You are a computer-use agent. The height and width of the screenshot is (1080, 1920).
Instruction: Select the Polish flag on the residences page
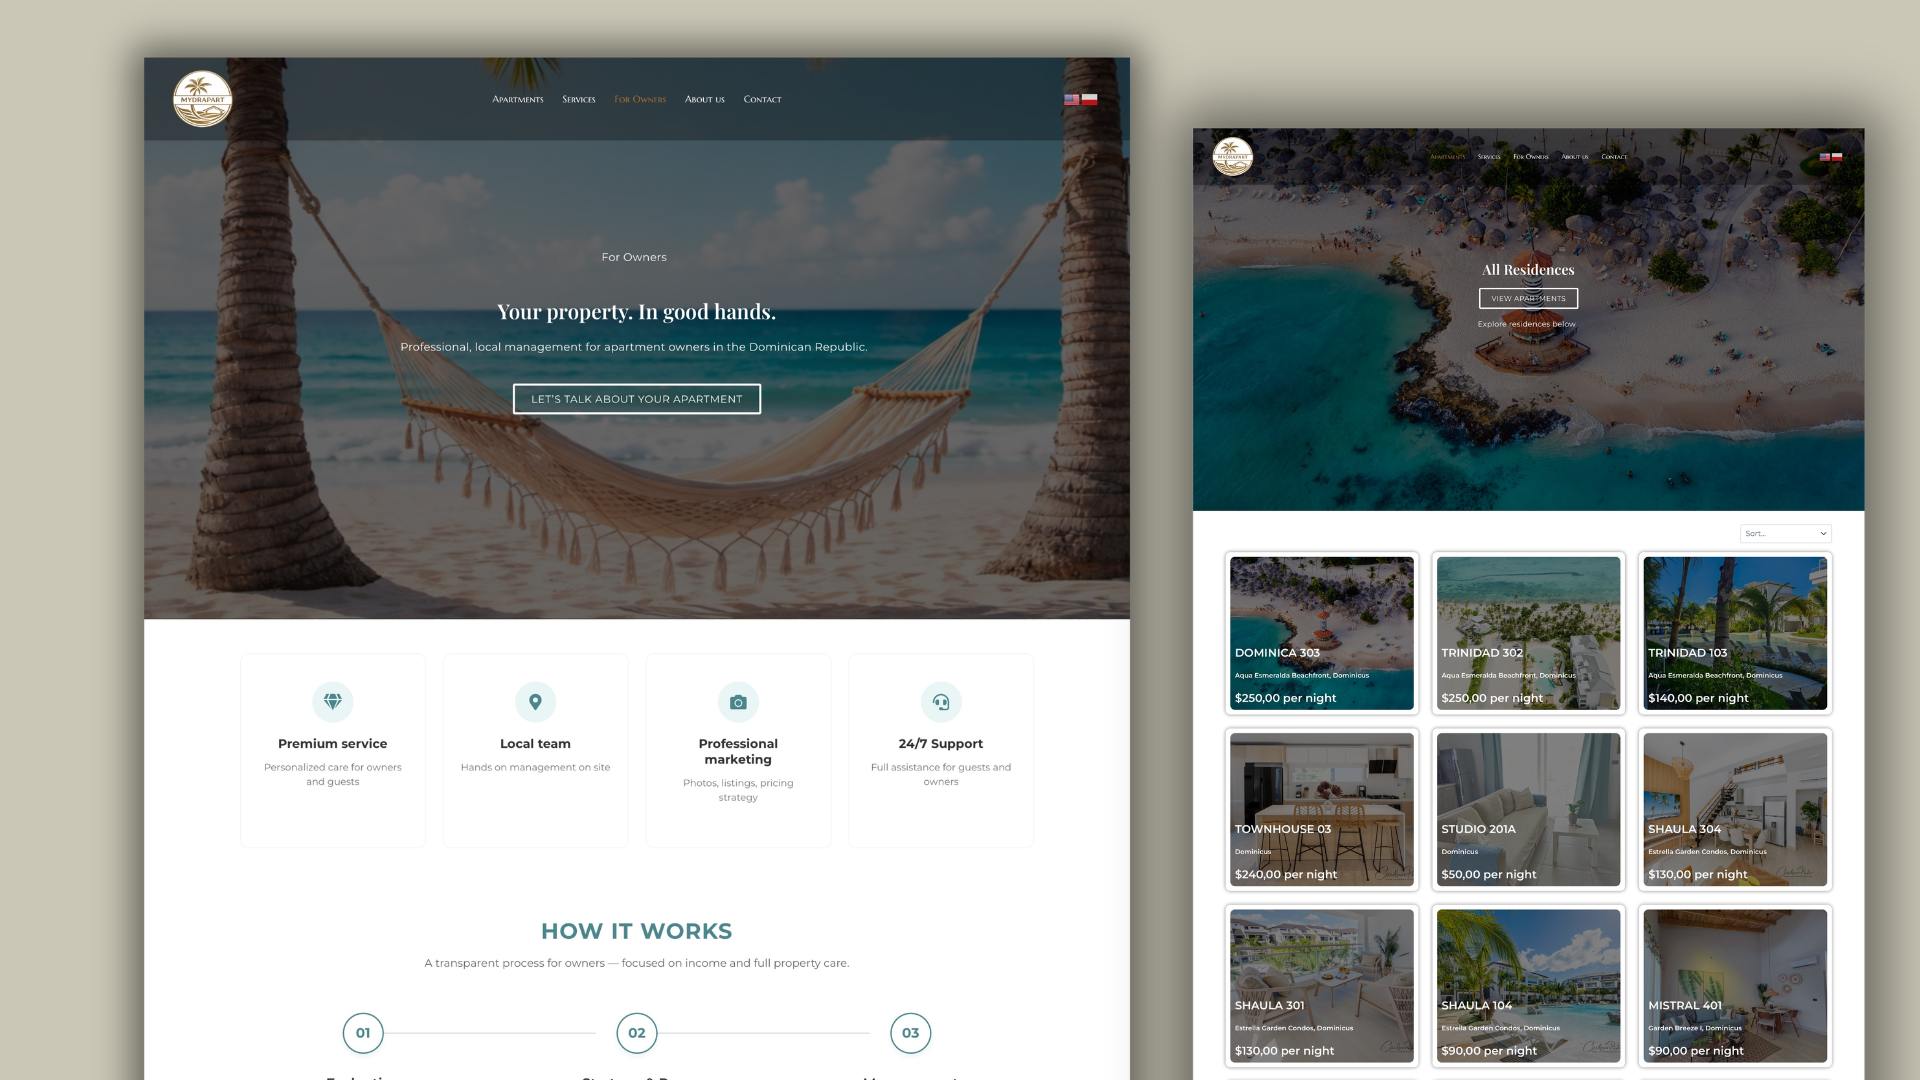tap(1837, 157)
